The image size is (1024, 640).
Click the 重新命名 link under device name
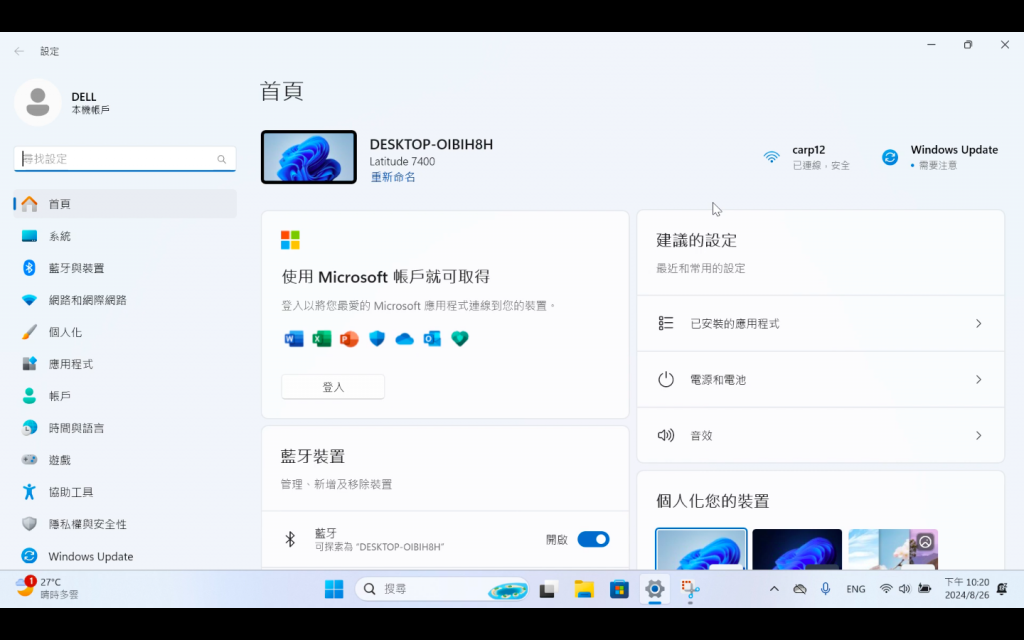click(392, 177)
